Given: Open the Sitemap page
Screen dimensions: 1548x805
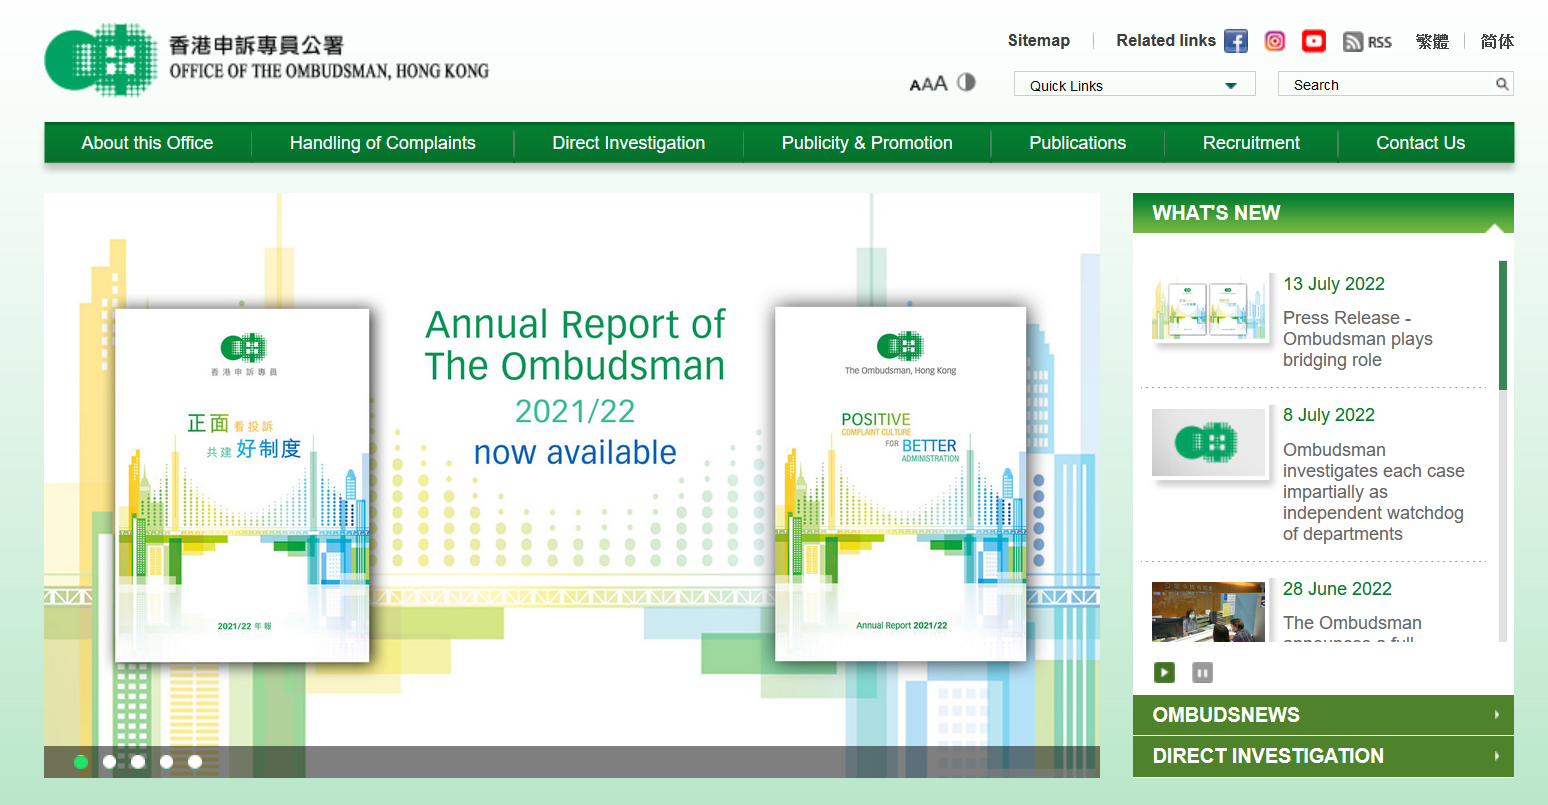Looking at the screenshot, I should [x=1038, y=40].
